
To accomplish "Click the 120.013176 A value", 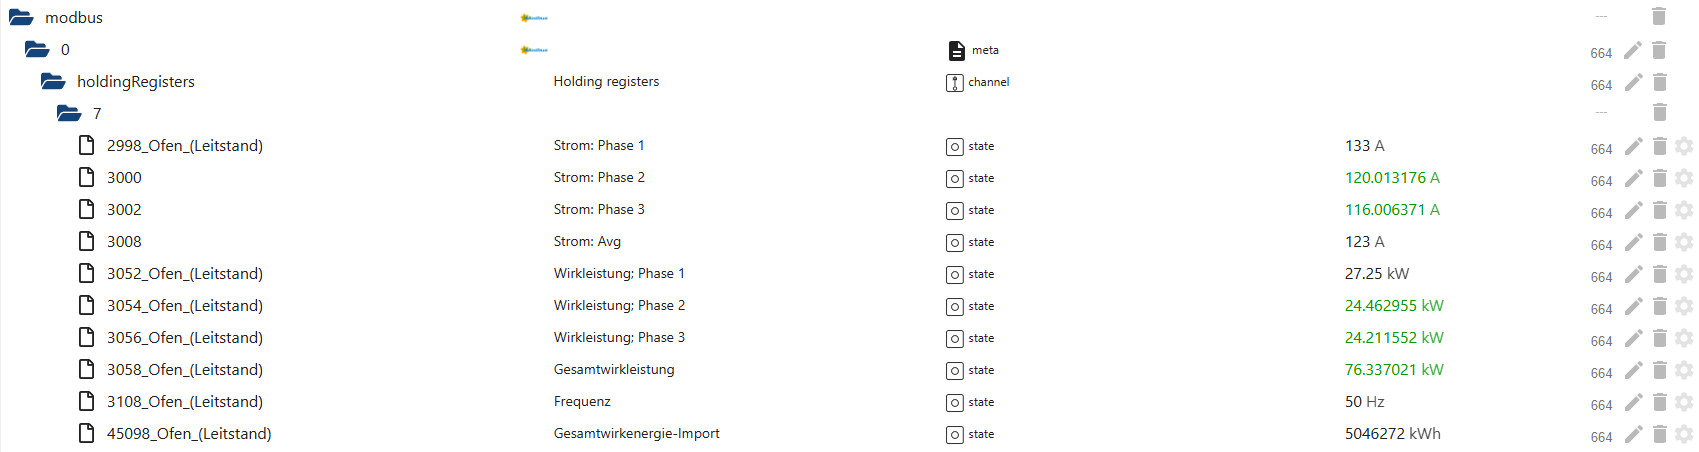I will pos(1392,178).
